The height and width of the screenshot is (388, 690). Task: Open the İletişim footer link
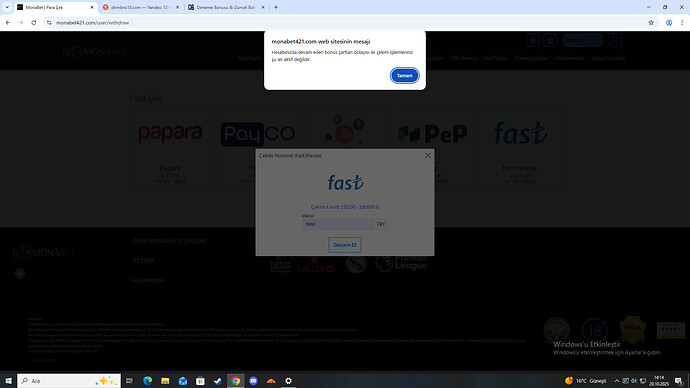(143, 261)
